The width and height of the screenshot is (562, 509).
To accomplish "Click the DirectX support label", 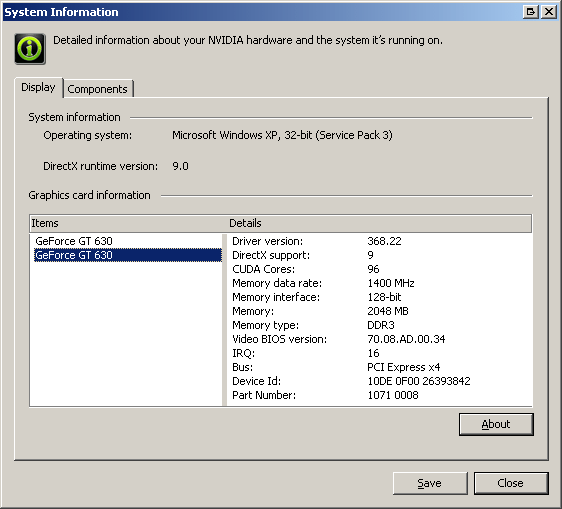I will click(x=271, y=255).
